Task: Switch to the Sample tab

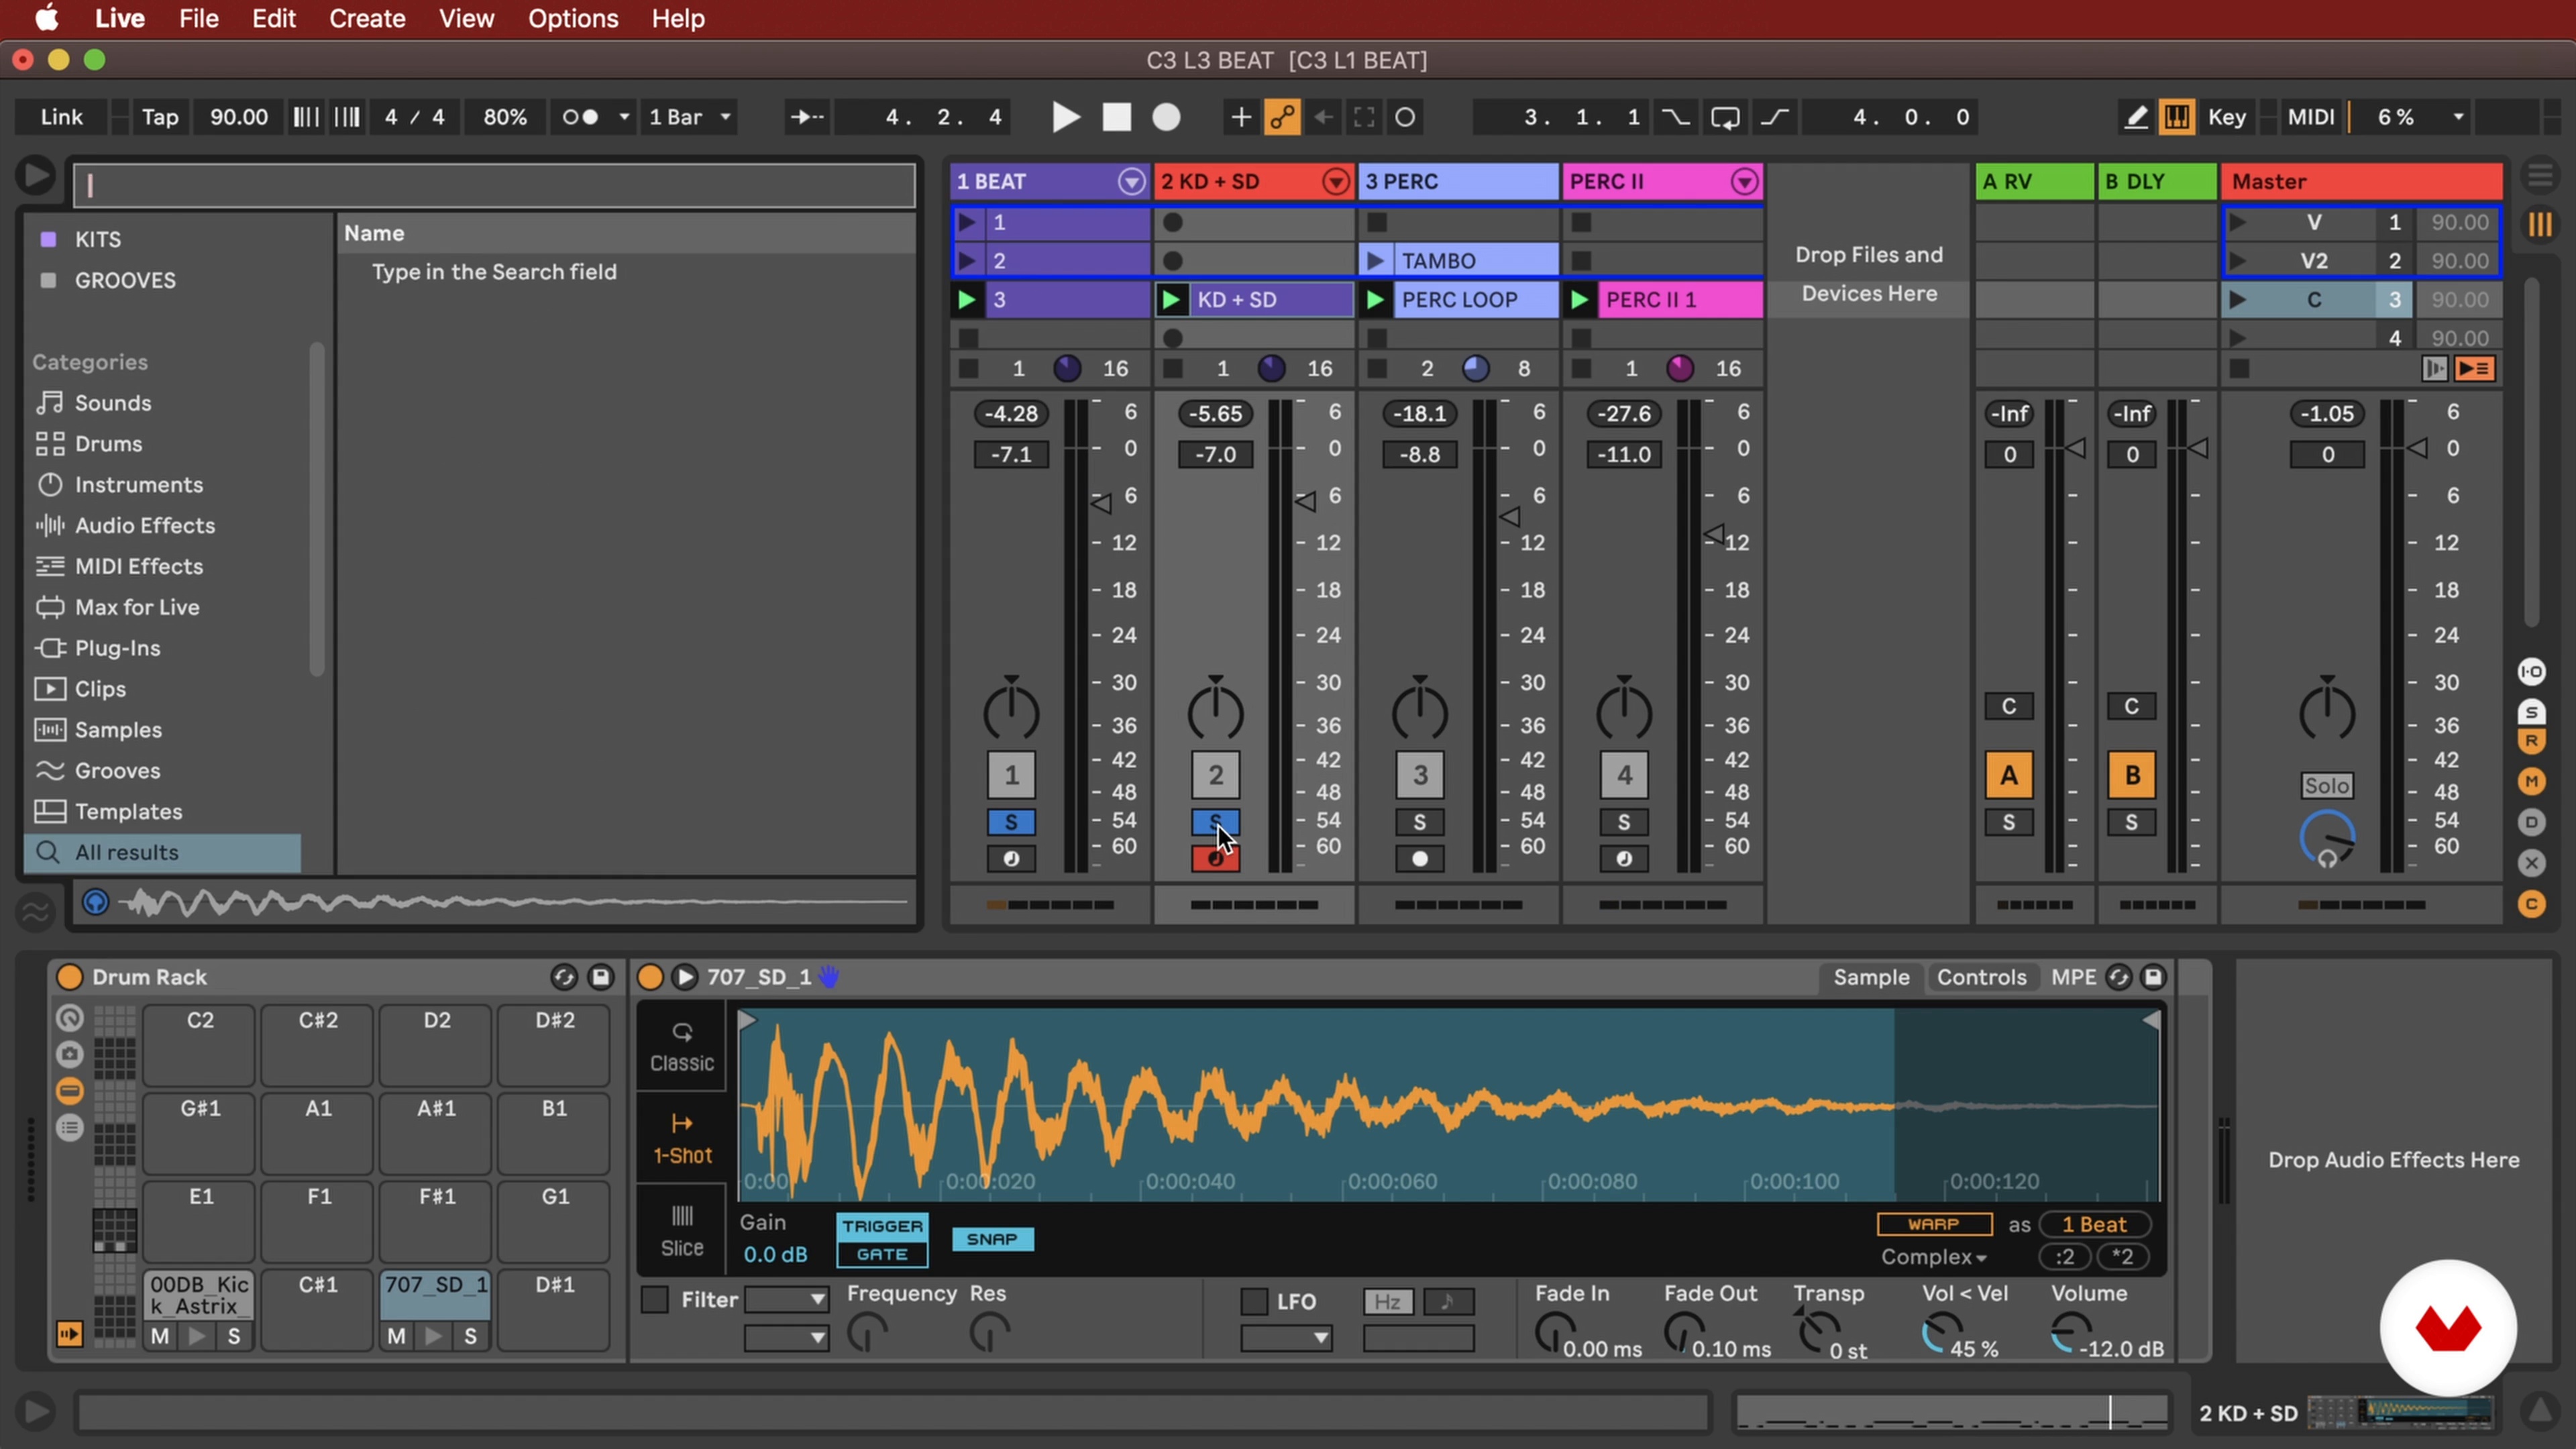Action: pyautogui.click(x=1871, y=978)
